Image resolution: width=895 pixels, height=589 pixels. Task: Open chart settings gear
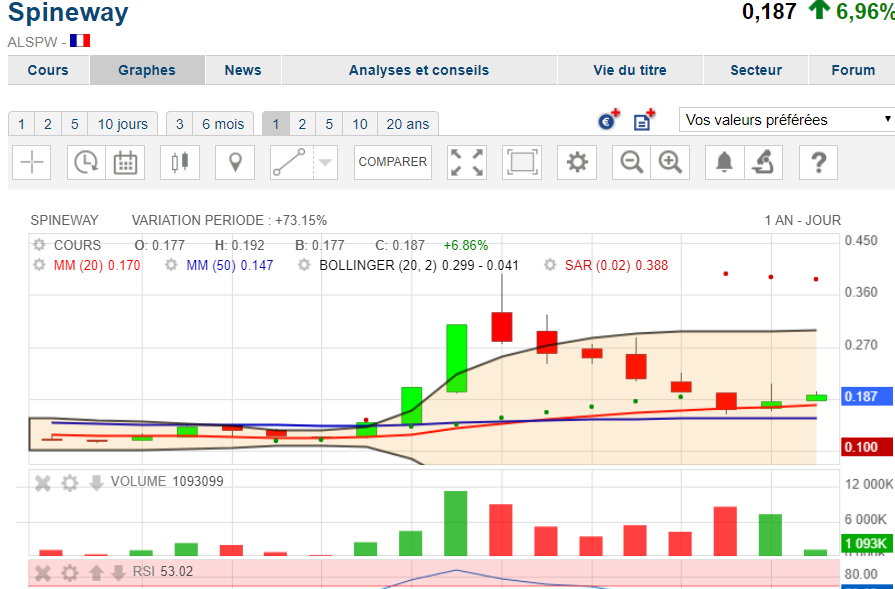click(x=576, y=163)
